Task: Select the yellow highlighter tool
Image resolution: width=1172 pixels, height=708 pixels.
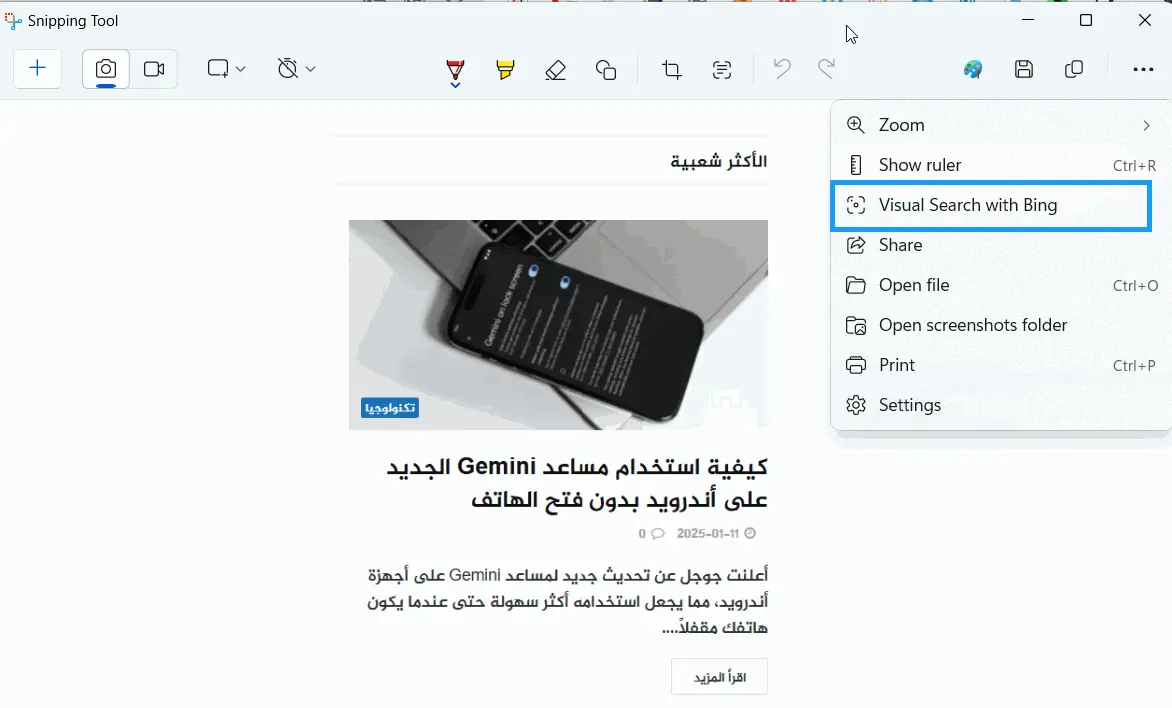Action: [x=505, y=69]
